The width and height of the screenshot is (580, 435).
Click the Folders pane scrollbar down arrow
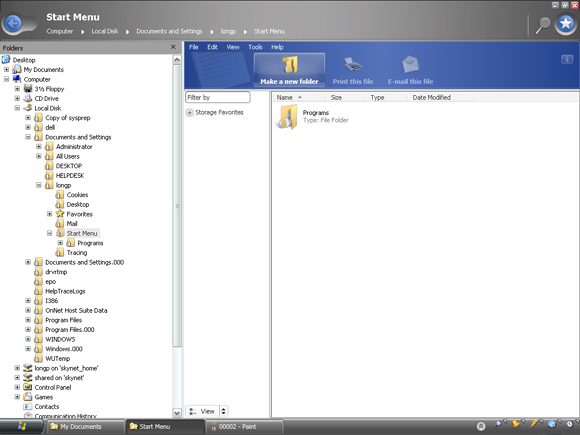(x=177, y=412)
